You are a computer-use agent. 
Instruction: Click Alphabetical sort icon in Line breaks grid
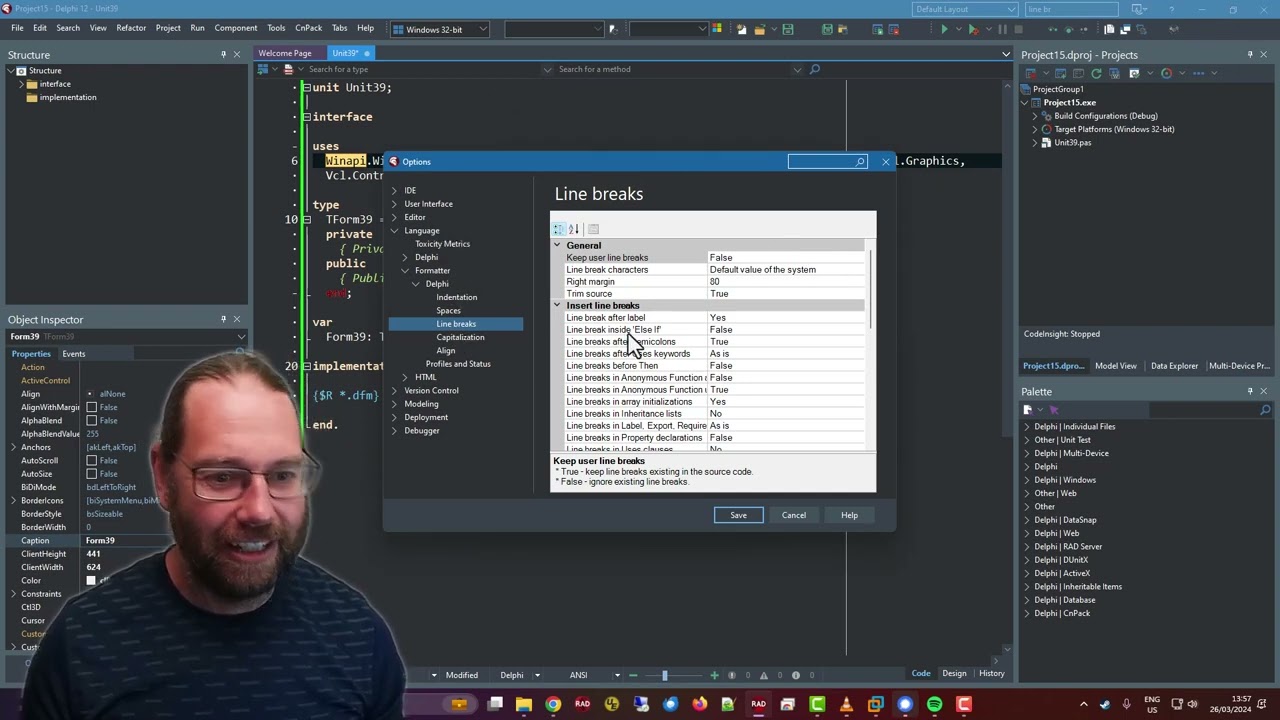point(574,229)
